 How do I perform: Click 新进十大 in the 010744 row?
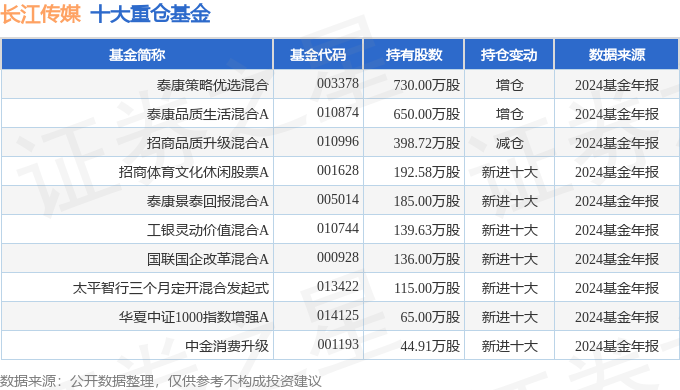coord(510,230)
